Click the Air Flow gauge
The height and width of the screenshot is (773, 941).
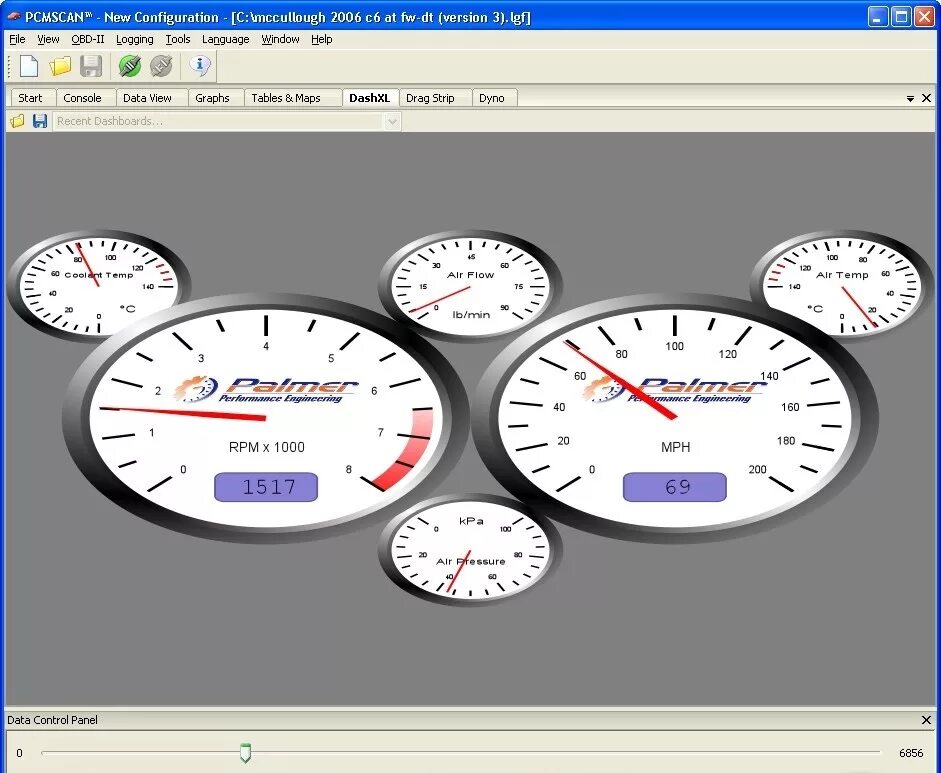pos(470,284)
